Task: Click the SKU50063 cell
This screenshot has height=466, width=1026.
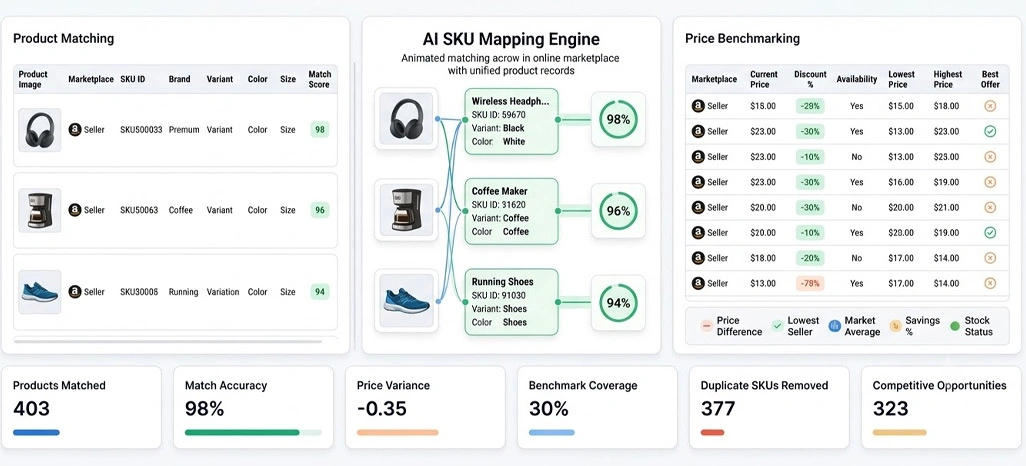Action: (139, 210)
